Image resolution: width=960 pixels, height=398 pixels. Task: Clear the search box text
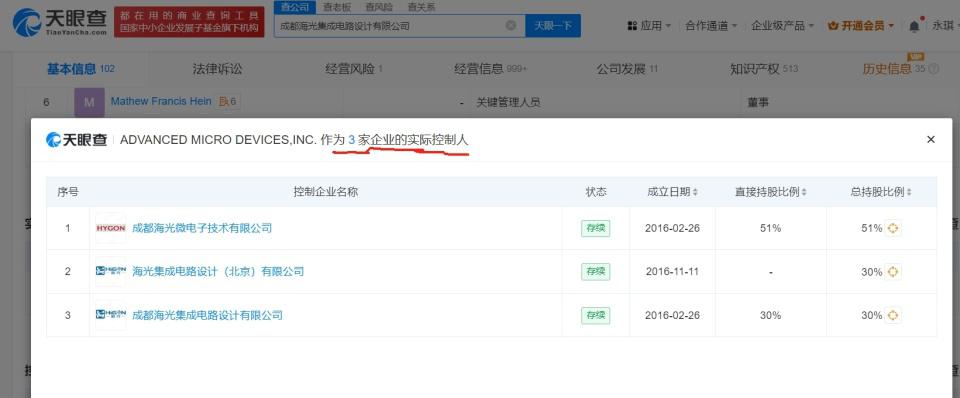point(511,26)
